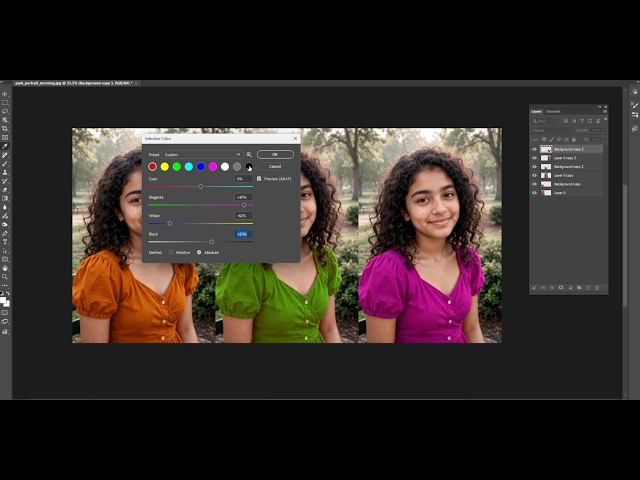Screen dimensions: 640x480
Task: Click the Yellow slider handle
Action: pos(170,223)
